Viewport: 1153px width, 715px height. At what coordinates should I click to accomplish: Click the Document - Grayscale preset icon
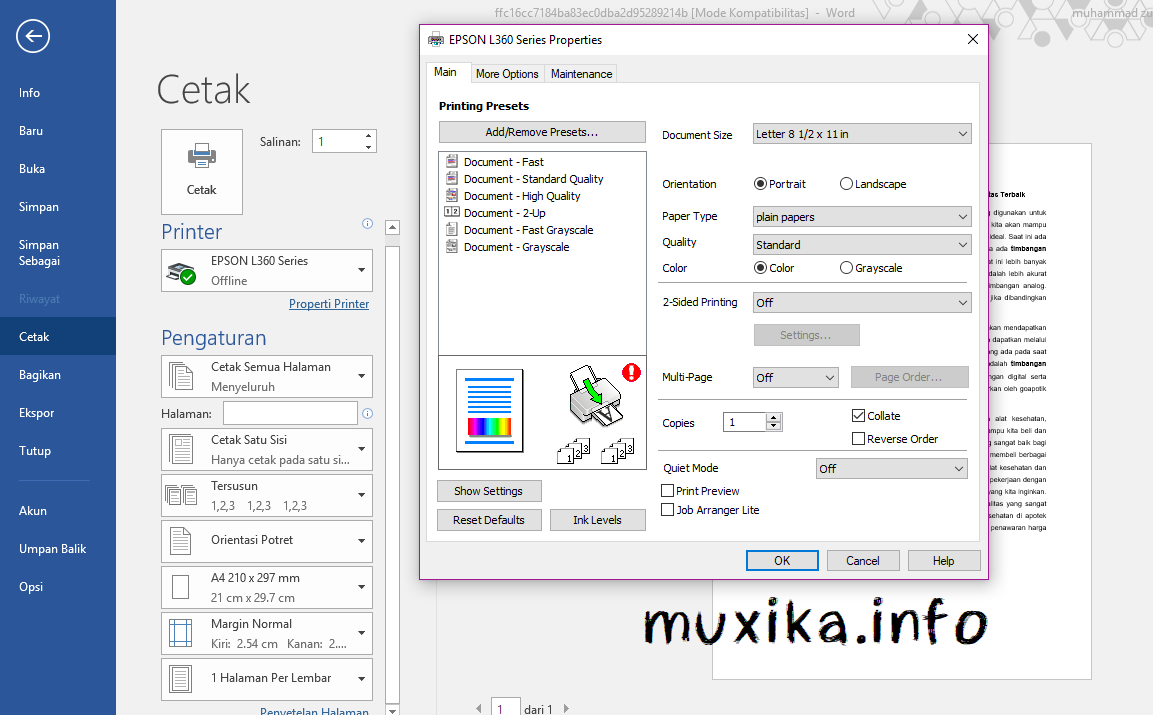[452, 246]
